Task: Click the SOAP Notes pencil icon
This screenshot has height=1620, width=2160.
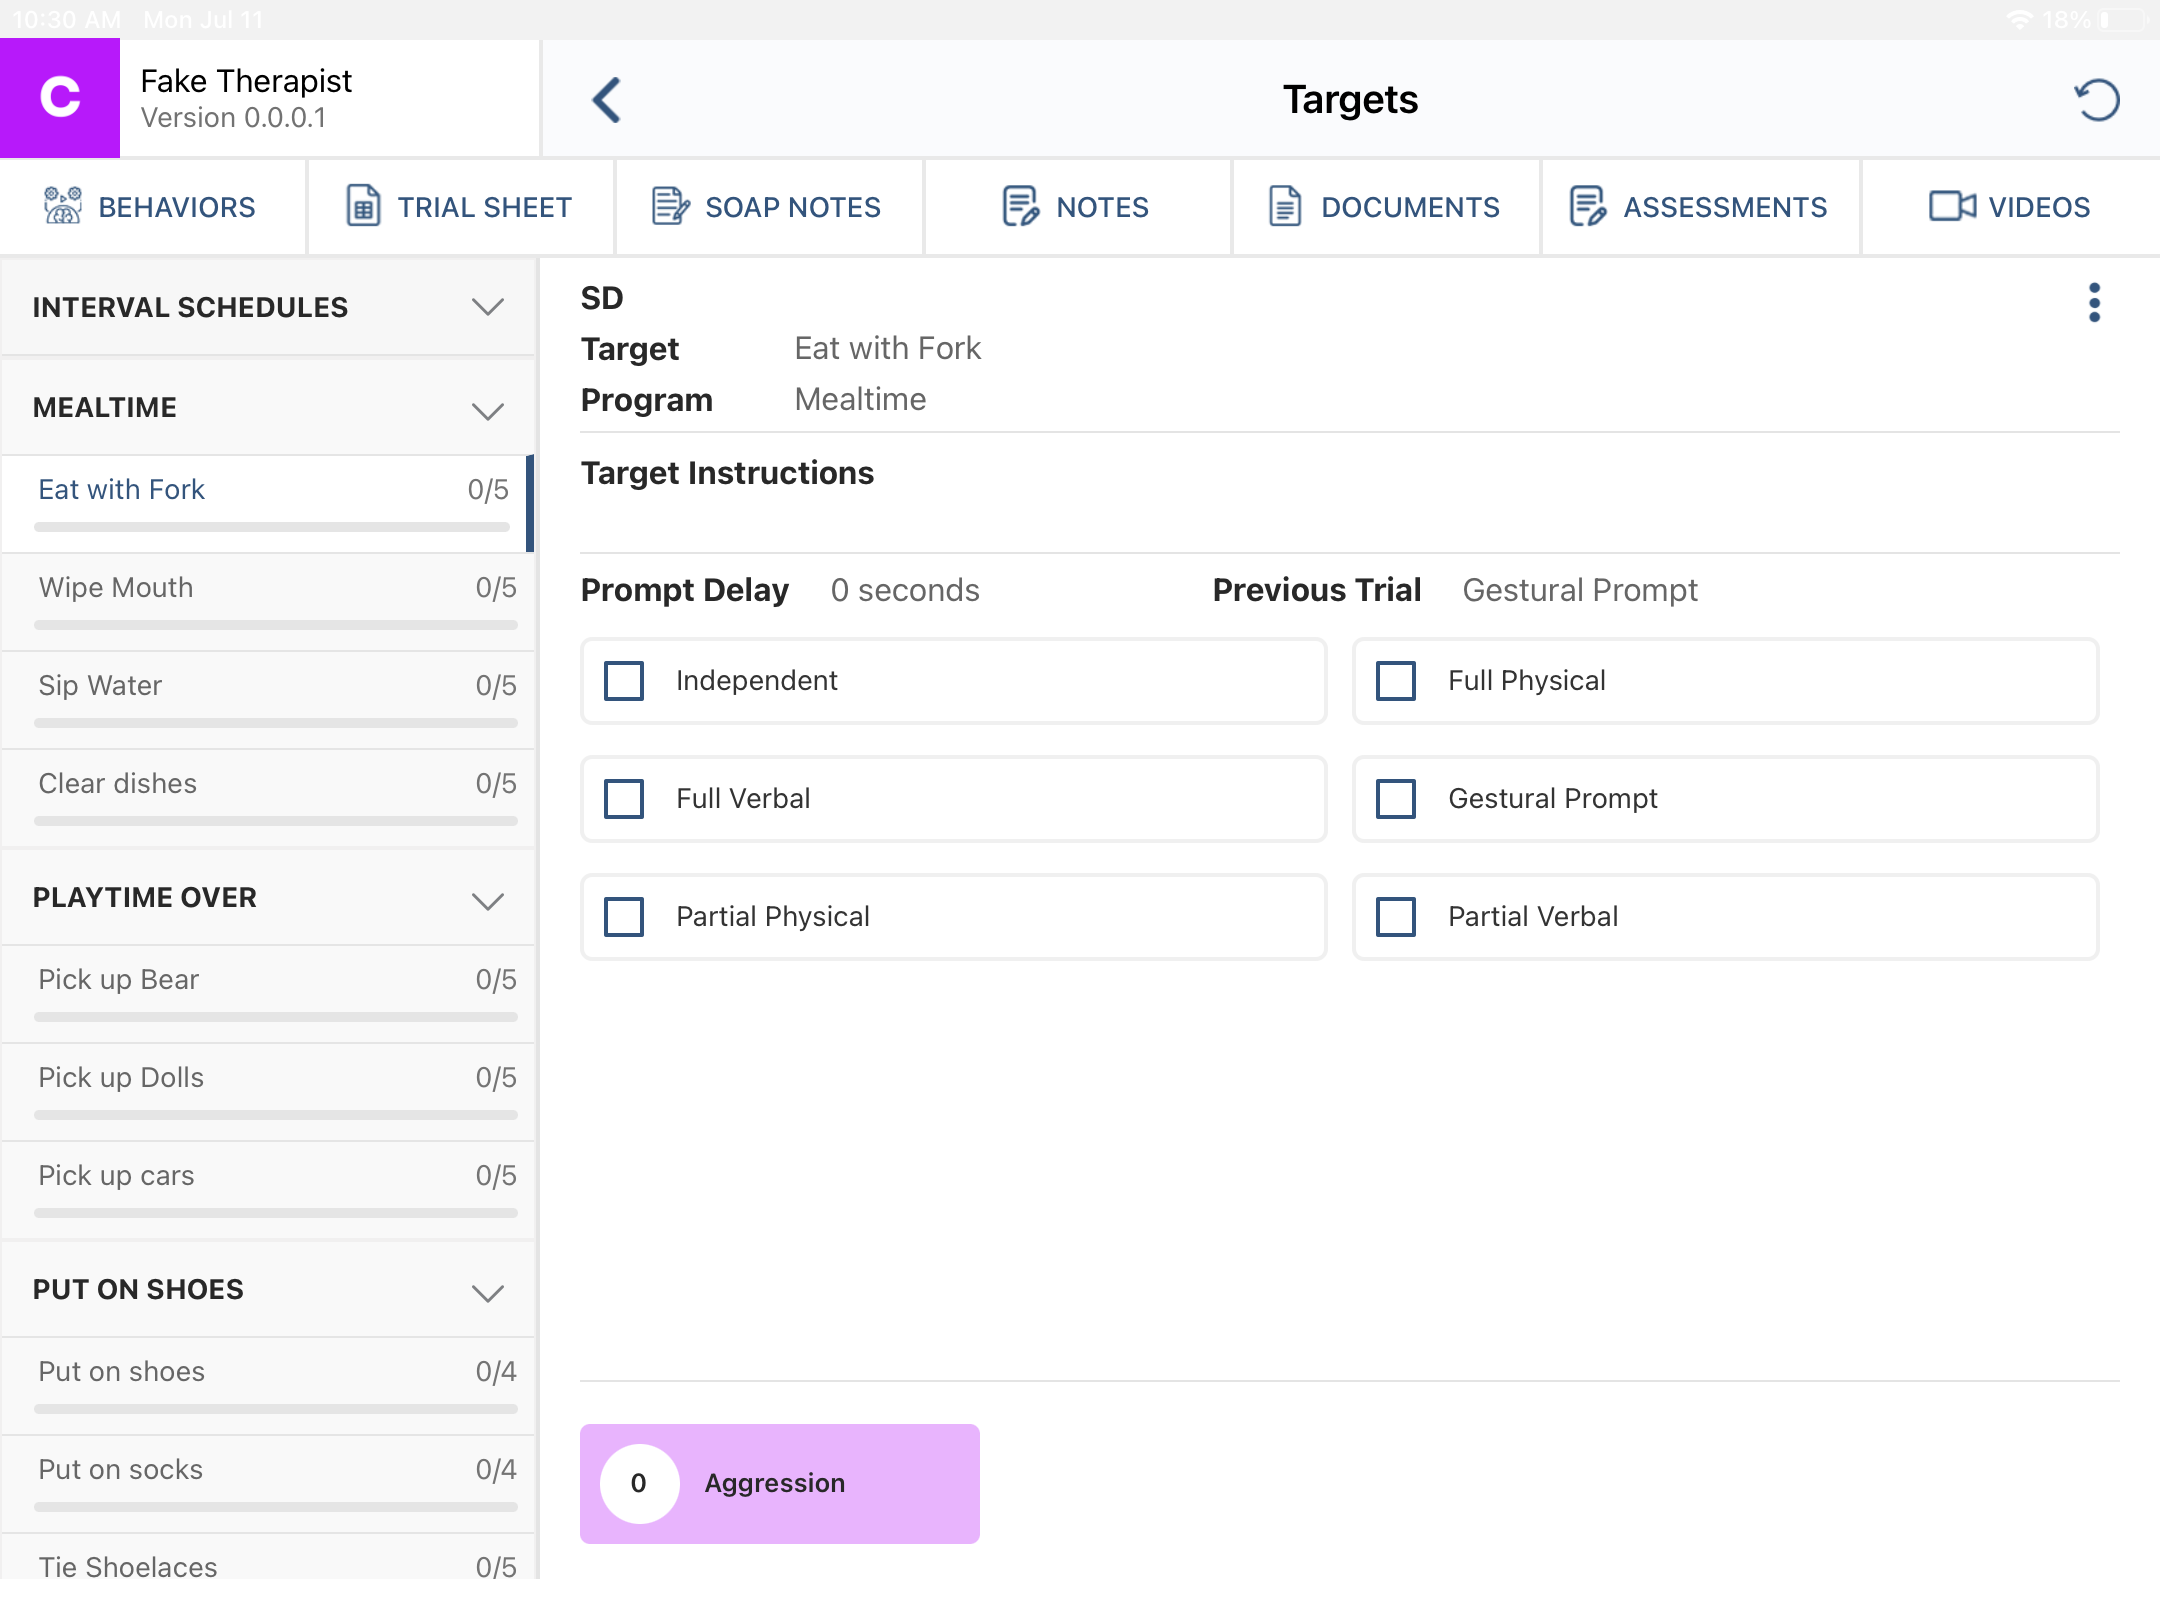Action: [x=670, y=206]
